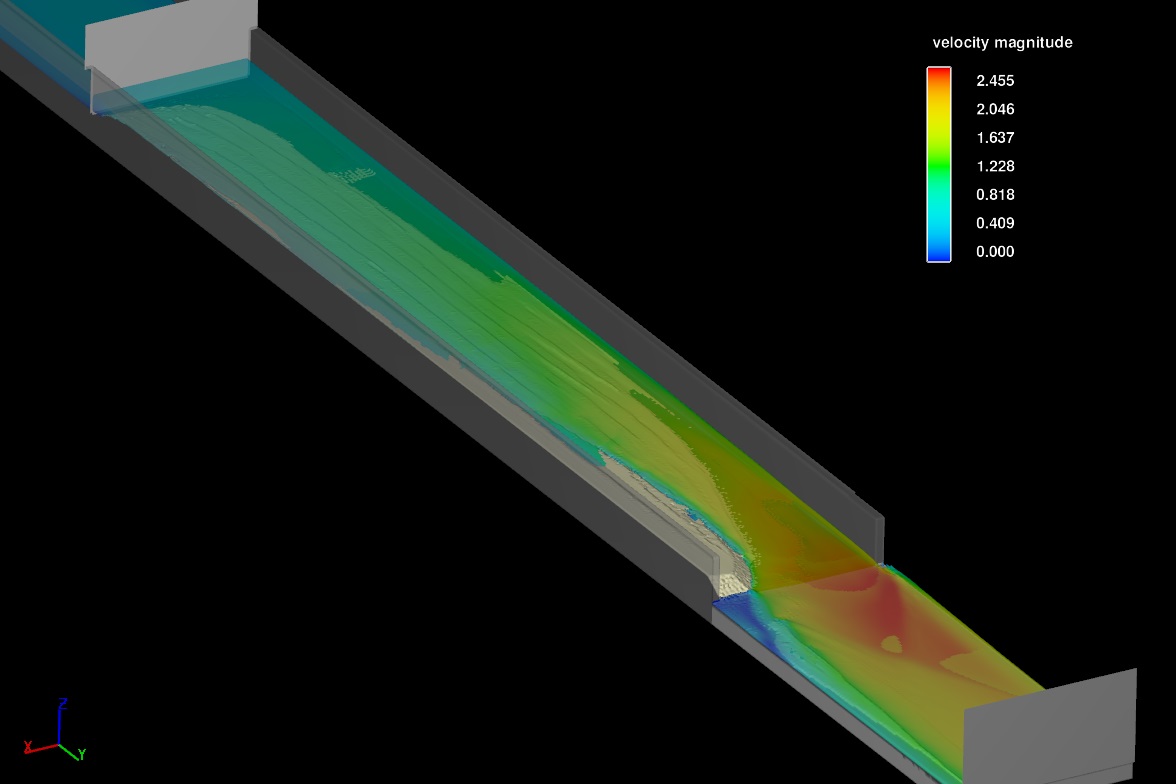Click the 1.228 tick value on the legend
Viewport: 1176px width, 784px height.
995,166
